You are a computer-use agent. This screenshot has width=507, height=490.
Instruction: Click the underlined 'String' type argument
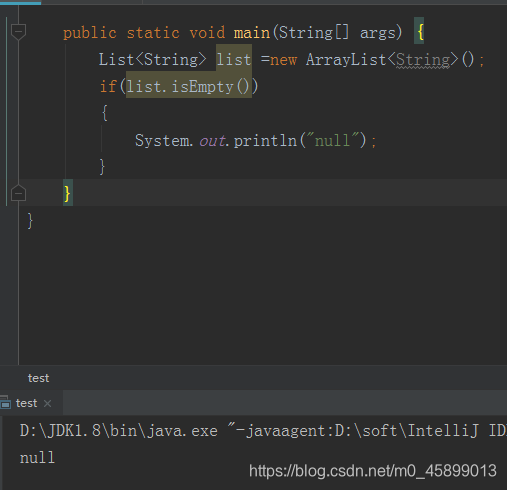[423, 60]
